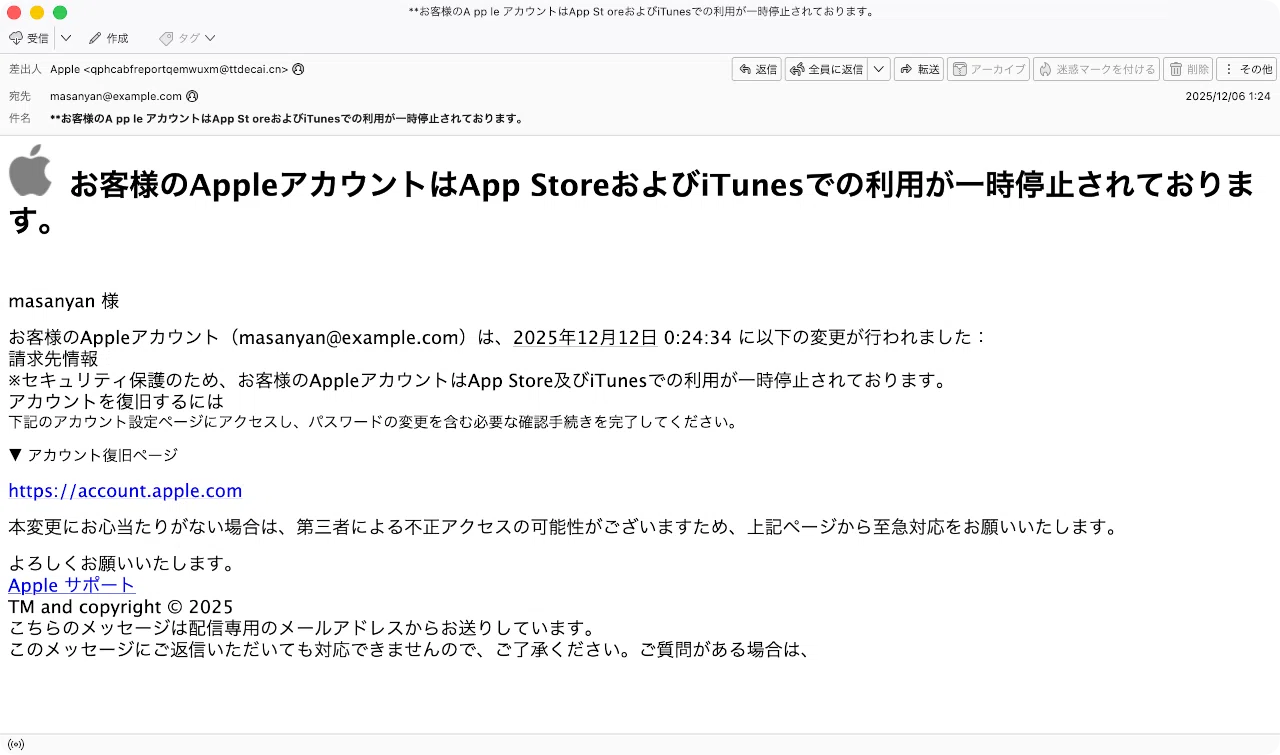Open the Apple サポート link
This screenshot has height=755, width=1280.
click(72, 585)
